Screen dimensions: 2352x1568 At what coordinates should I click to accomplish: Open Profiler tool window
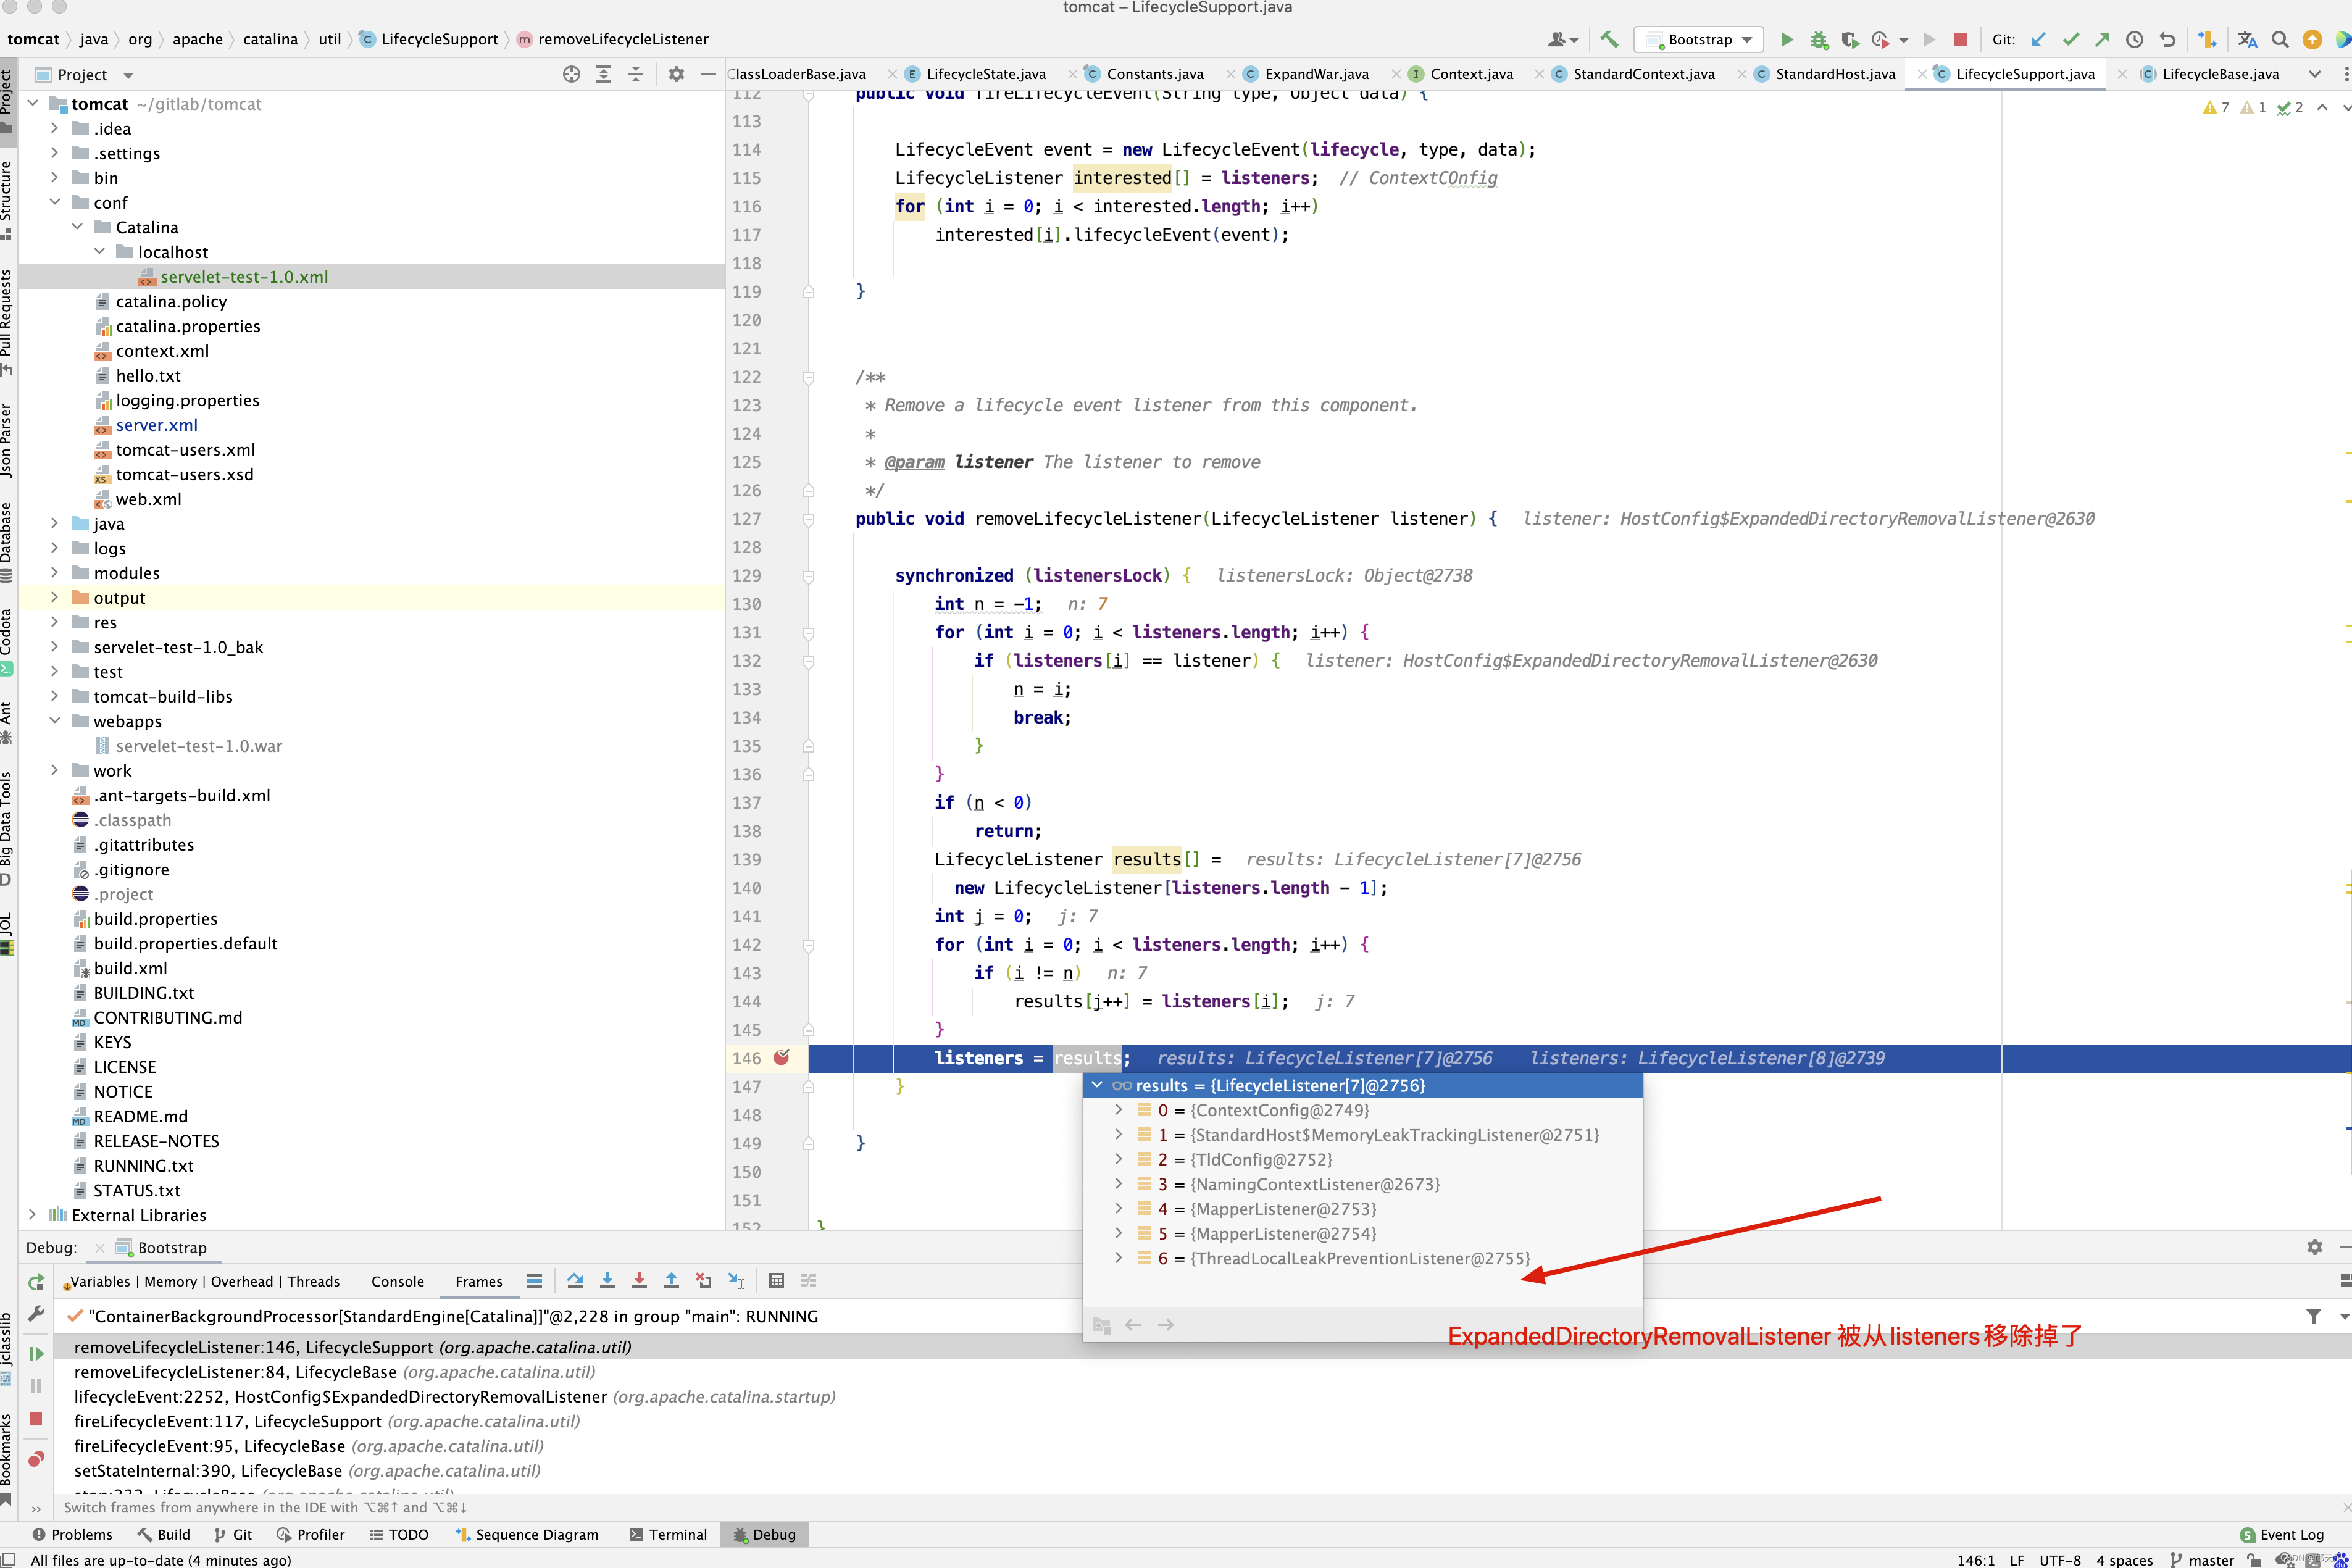pyautogui.click(x=311, y=1534)
